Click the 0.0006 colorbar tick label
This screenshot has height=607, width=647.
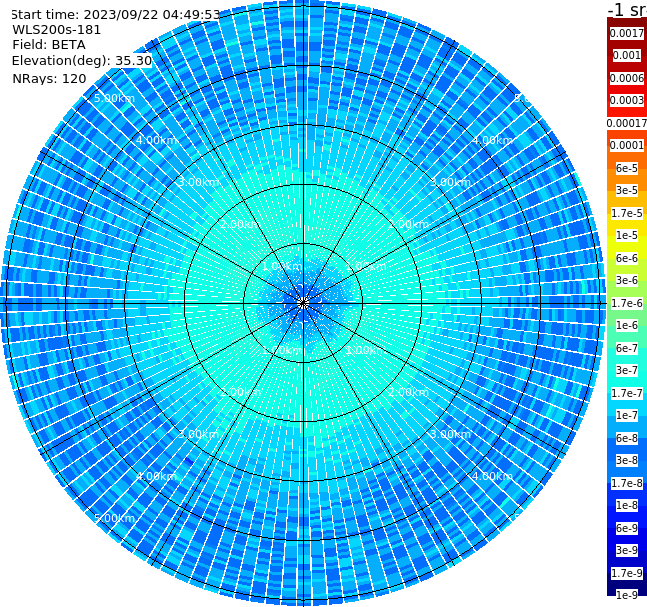627,78
